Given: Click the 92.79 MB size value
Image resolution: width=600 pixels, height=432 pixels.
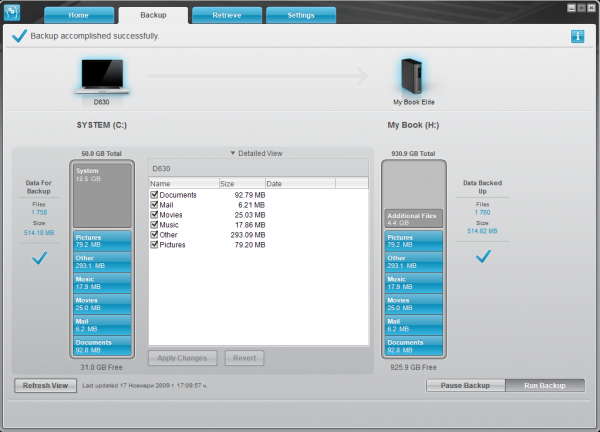Looking at the screenshot, I should click(250, 195).
